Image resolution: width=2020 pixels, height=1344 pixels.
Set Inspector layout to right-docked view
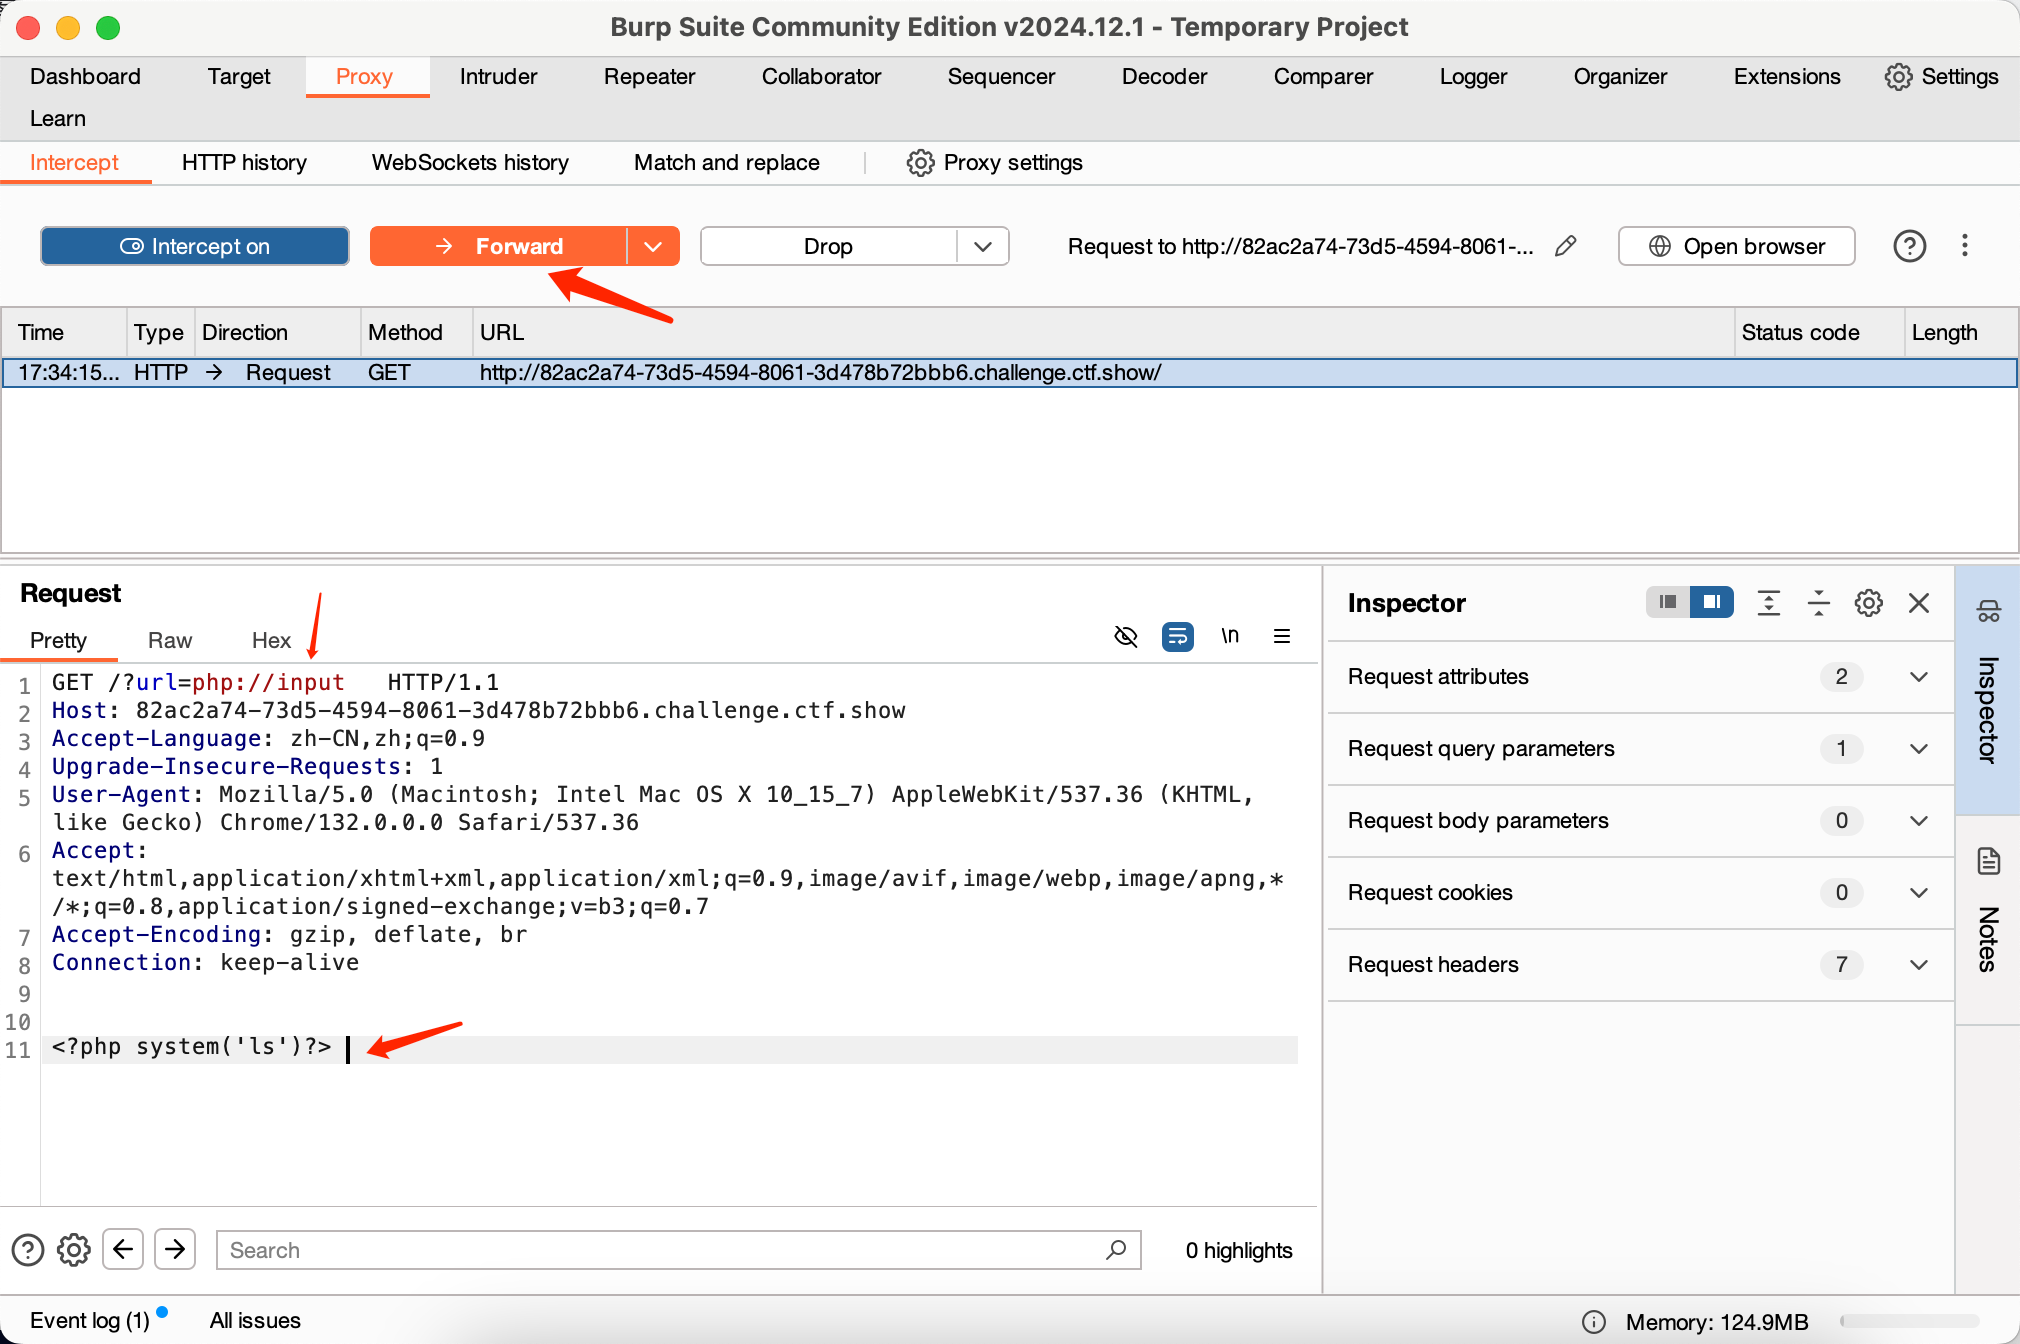1712,602
